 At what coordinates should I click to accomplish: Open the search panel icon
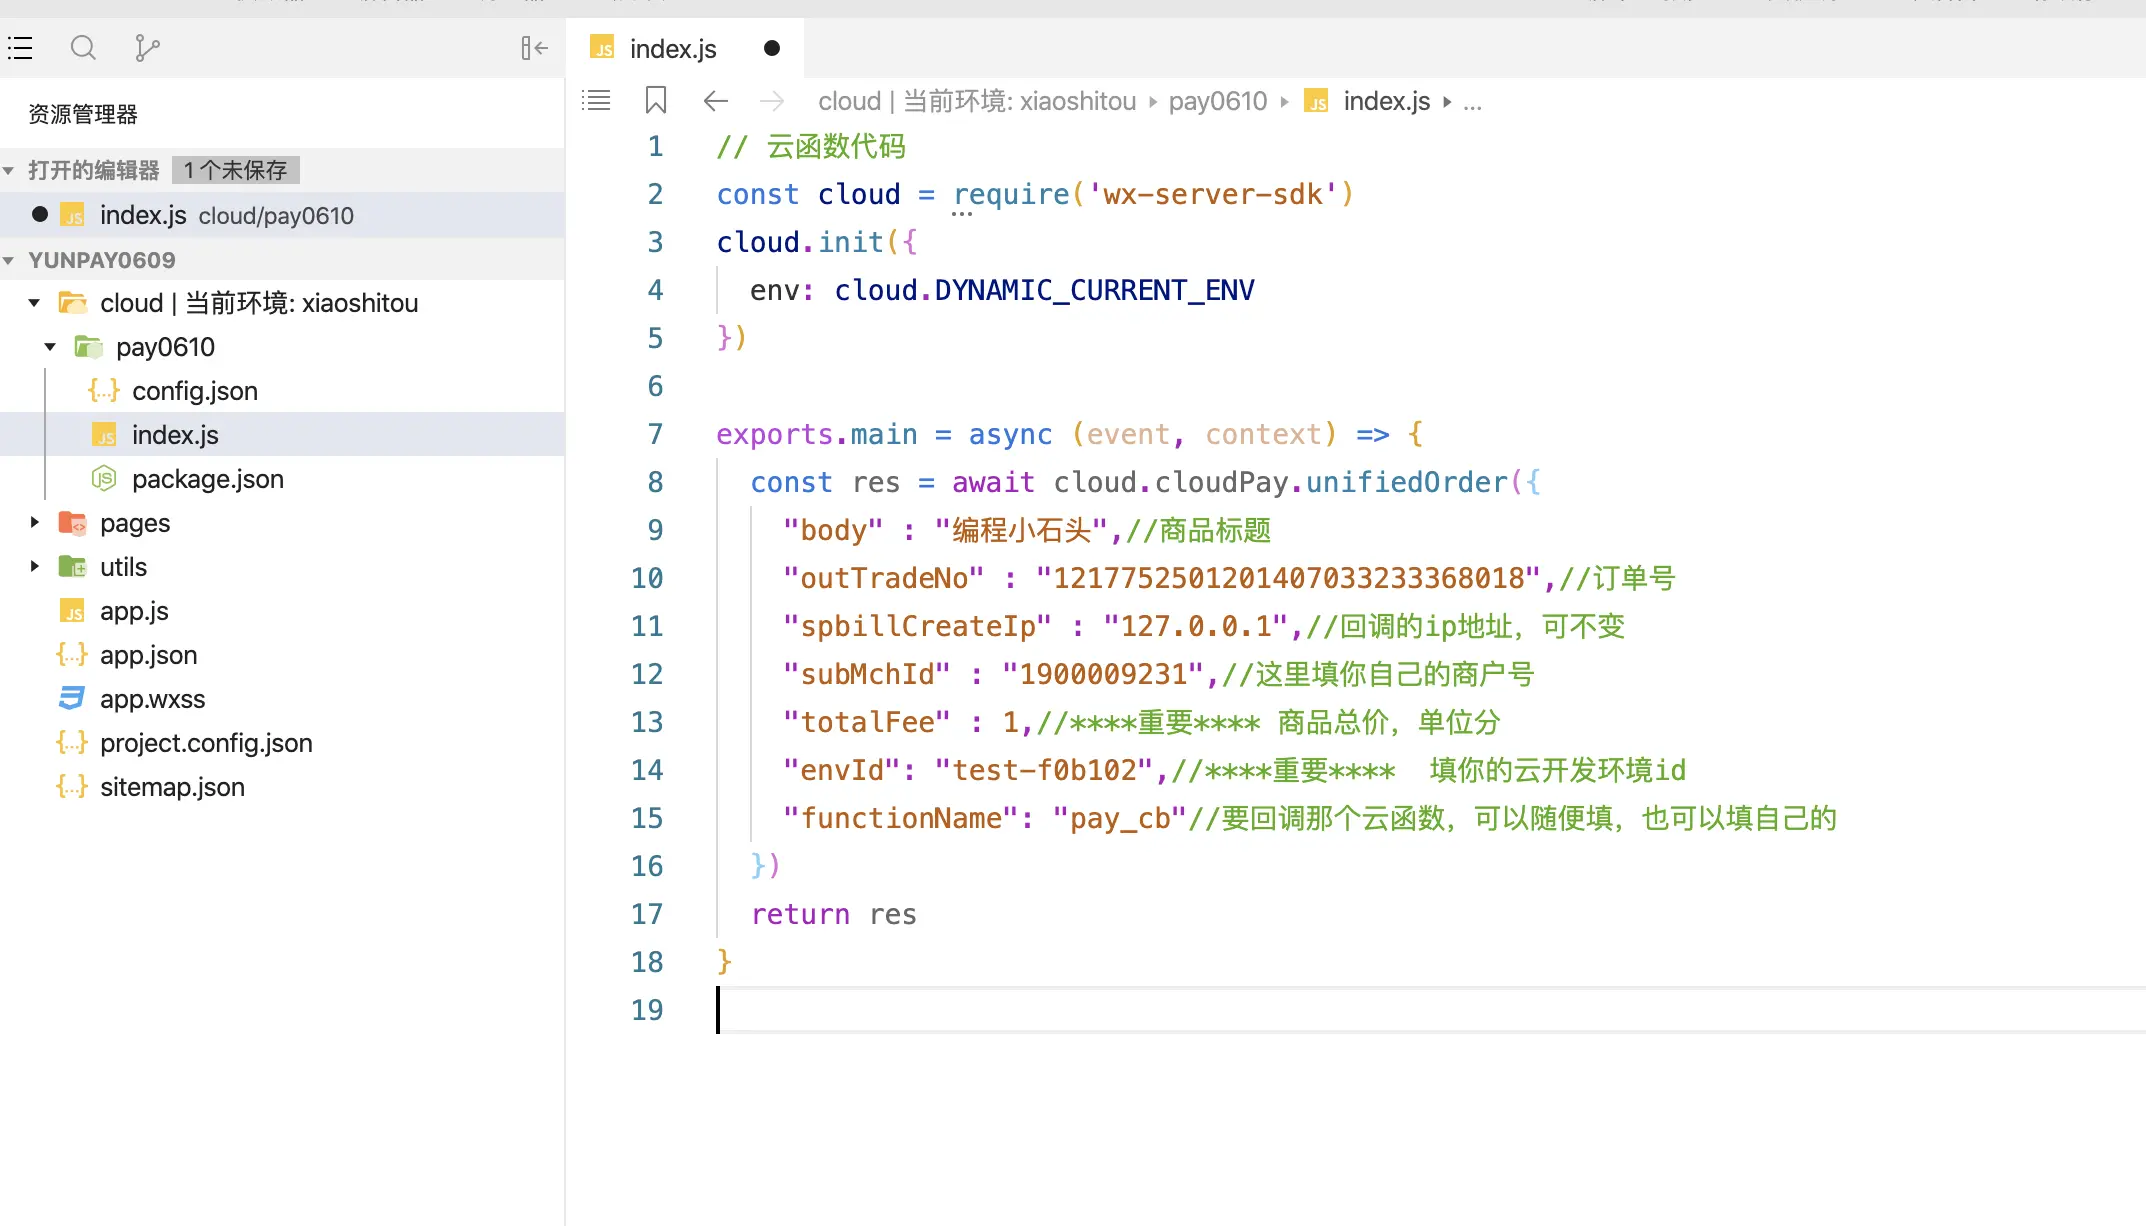83,48
